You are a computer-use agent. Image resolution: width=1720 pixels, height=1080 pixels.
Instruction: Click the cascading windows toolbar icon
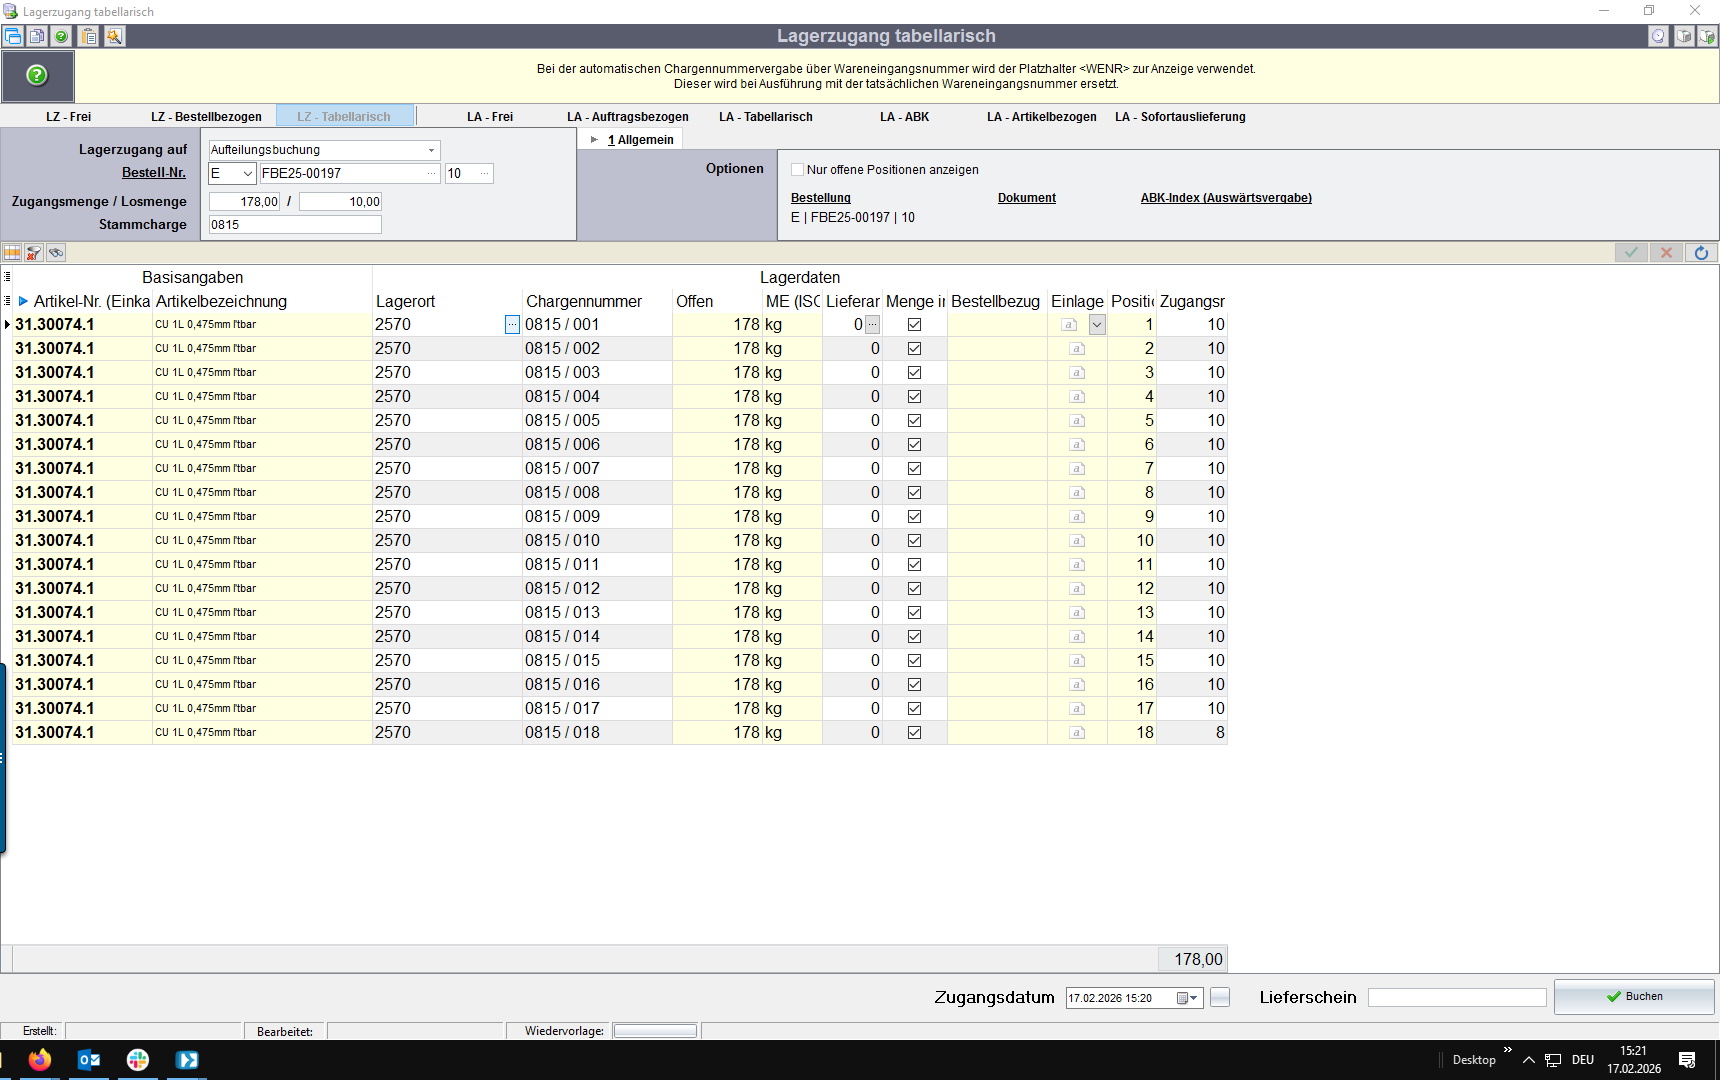[13, 37]
